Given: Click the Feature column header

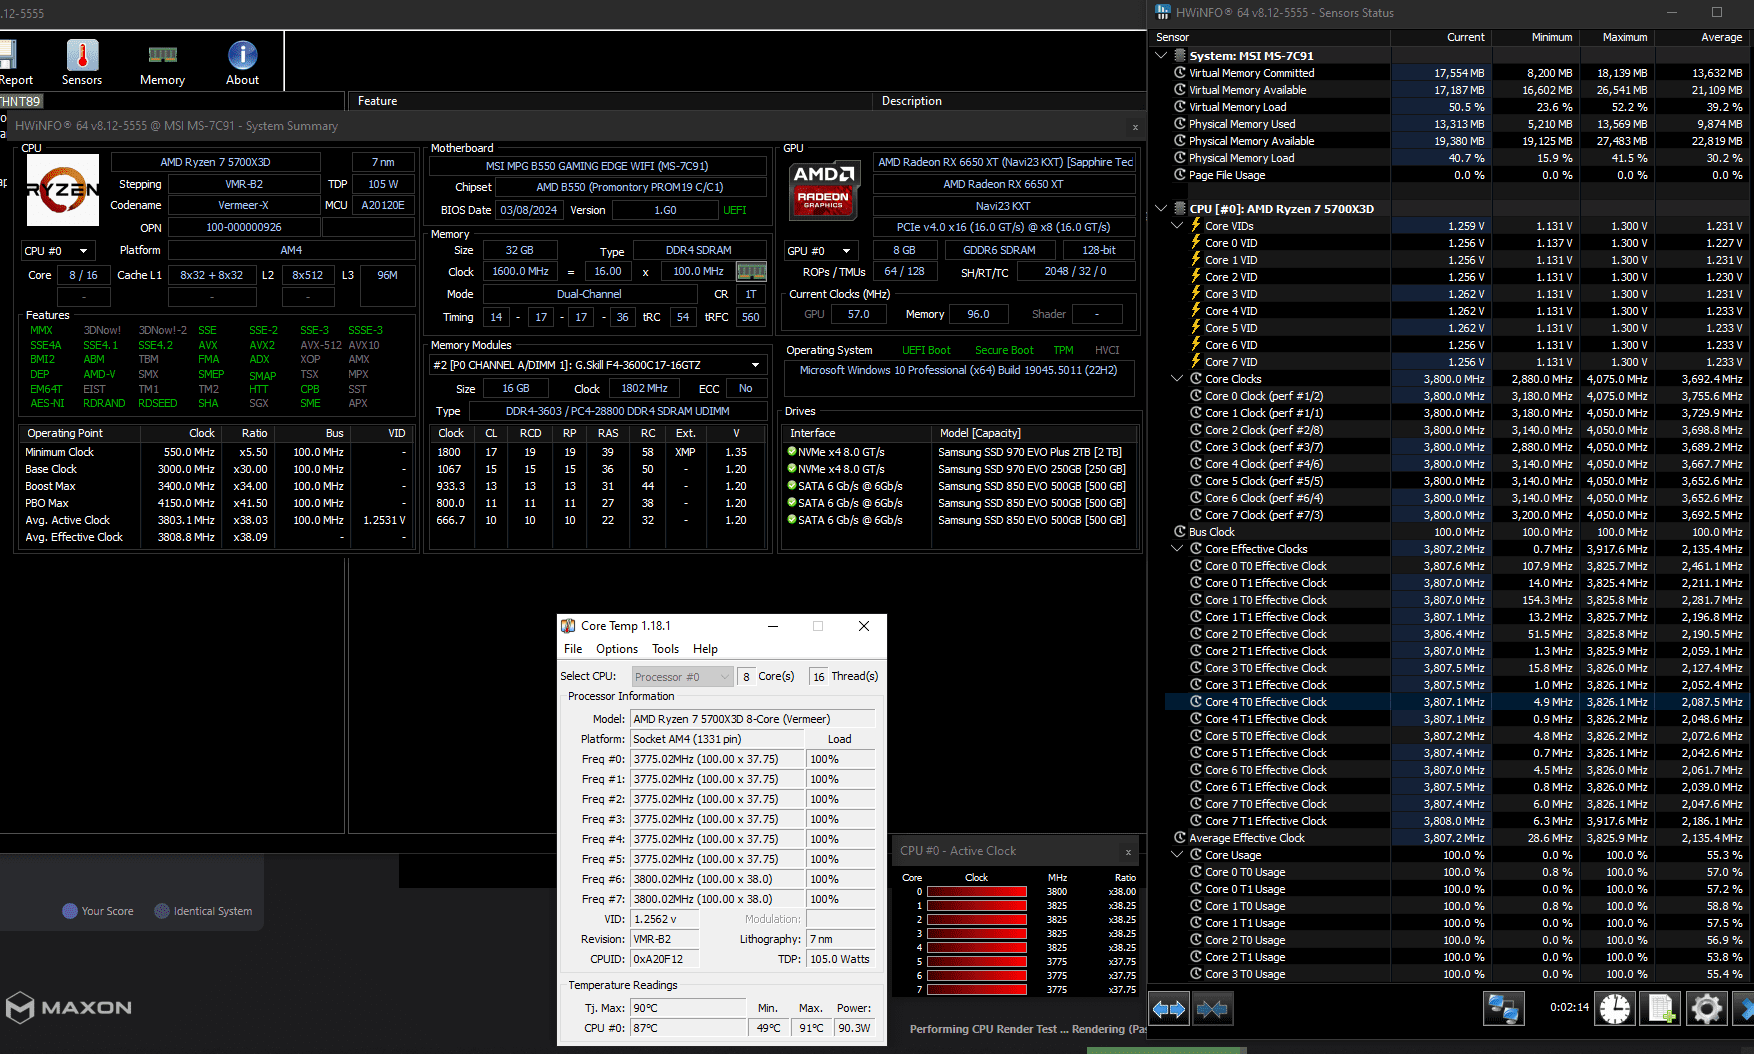Looking at the screenshot, I should (x=609, y=101).
